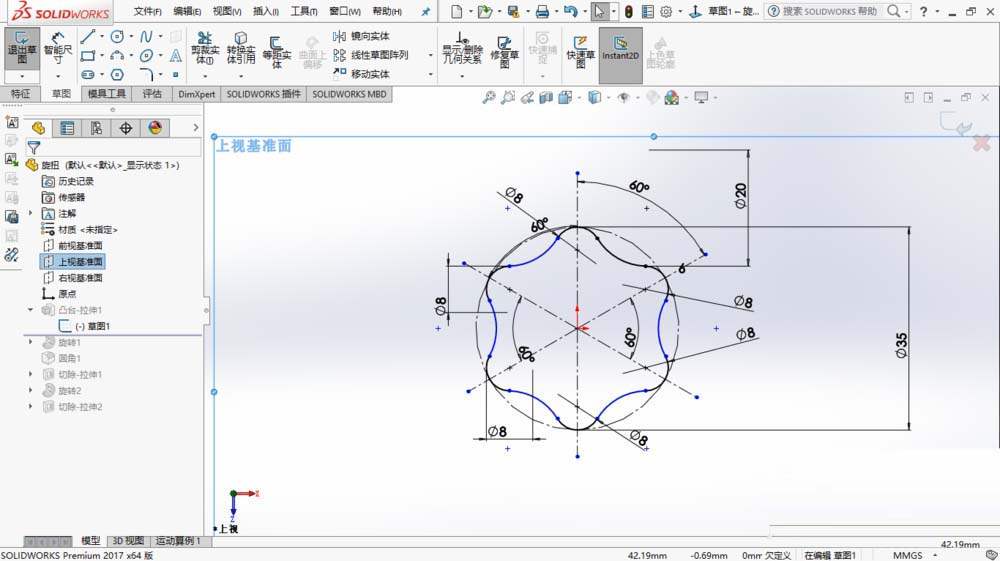Open the 文件 file menu
This screenshot has height=561, width=1000.
click(x=147, y=11)
